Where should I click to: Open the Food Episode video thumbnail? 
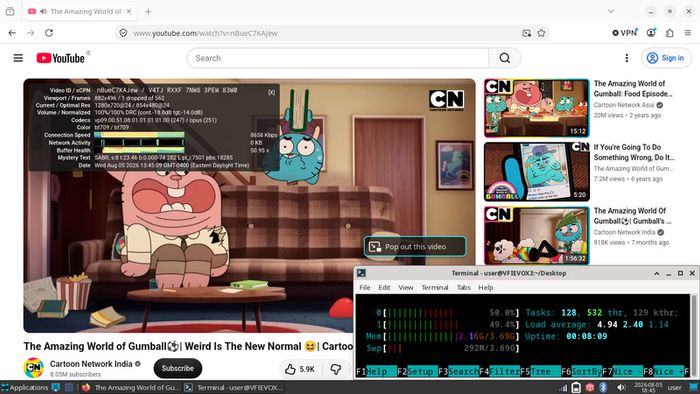click(536, 108)
